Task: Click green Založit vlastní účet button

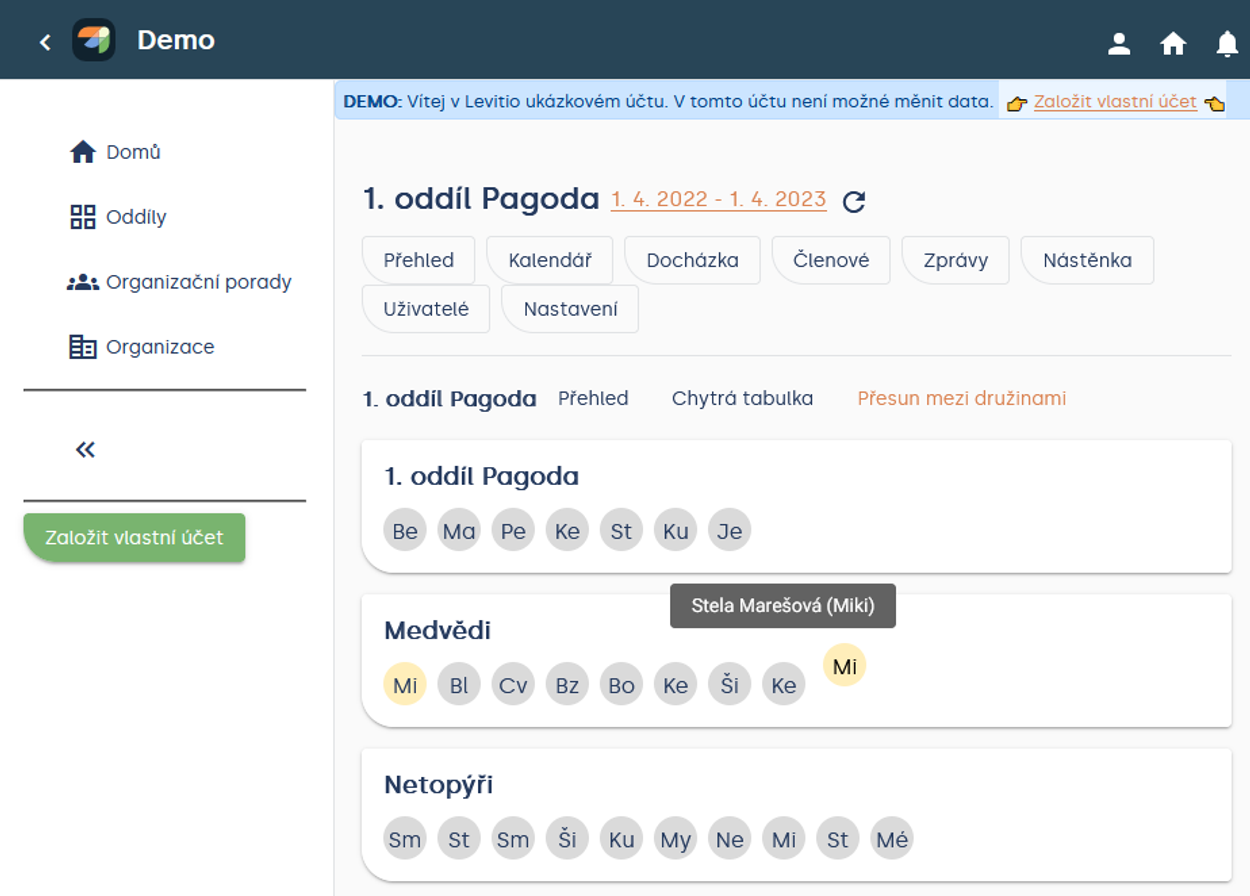Action: pyautogui.click(x=134, y=538)
